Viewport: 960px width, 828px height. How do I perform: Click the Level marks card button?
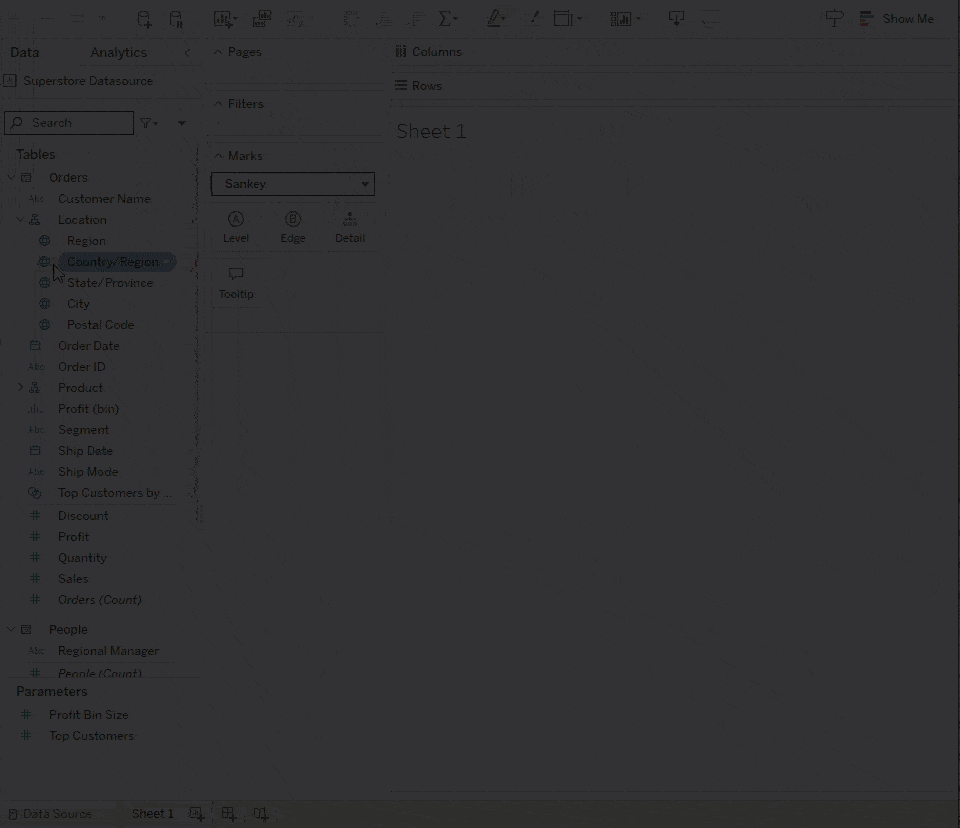tap(236, 227)
